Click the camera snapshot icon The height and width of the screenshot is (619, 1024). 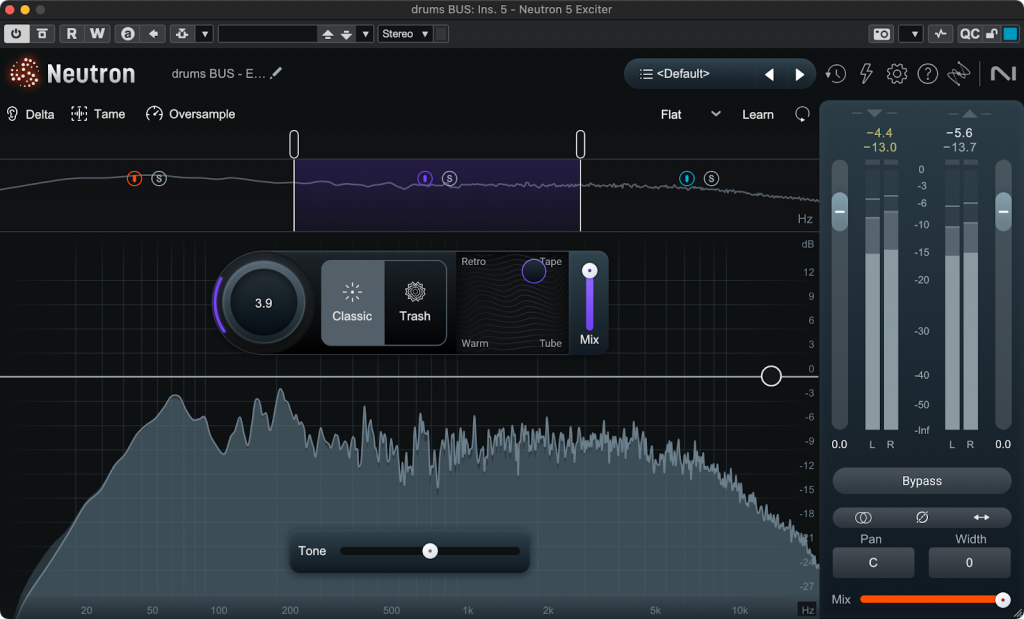pyautogui.click(x=881, y=34)
